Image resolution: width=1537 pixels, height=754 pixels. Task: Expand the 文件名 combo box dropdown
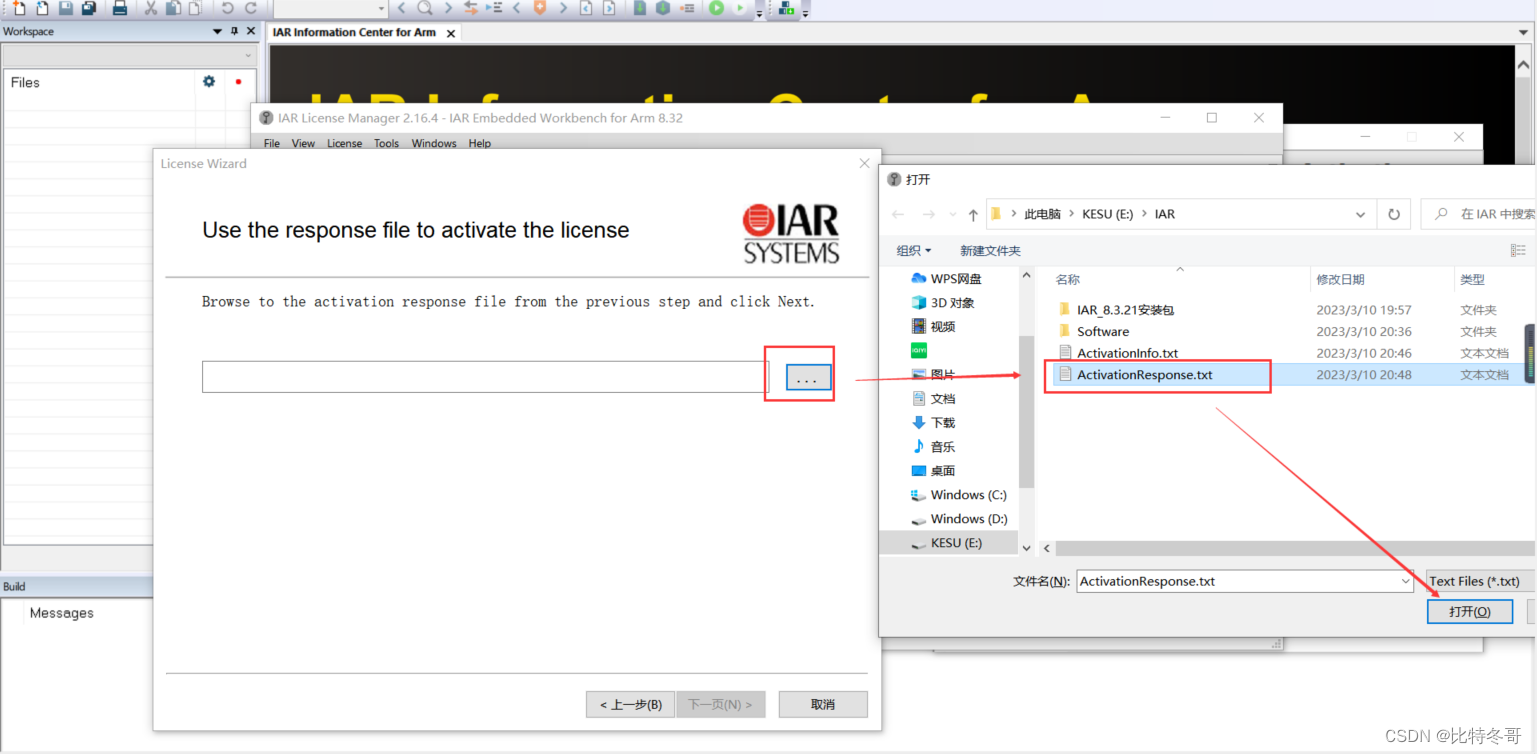coord(1406,581)
